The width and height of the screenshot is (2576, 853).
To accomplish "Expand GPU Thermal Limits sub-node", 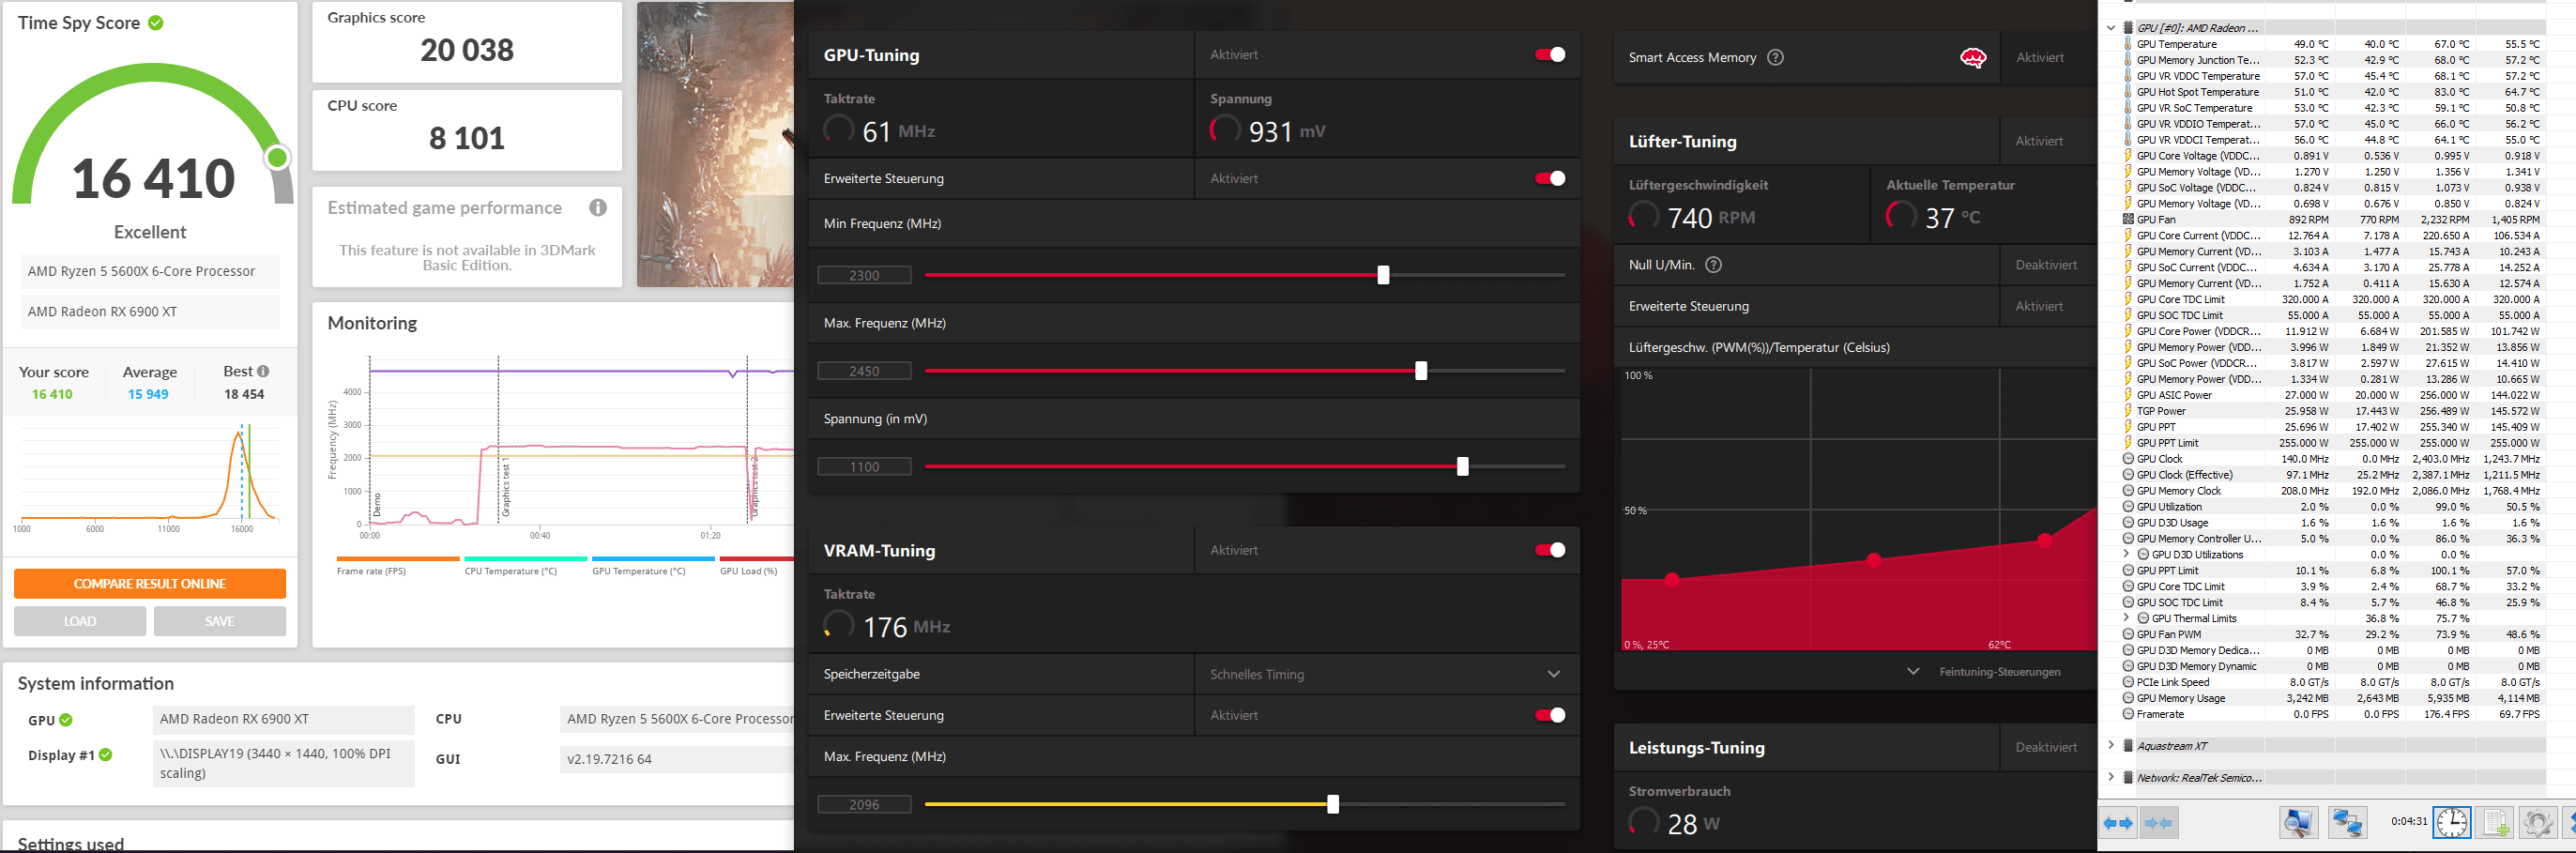I will (x=2127, y=619).
